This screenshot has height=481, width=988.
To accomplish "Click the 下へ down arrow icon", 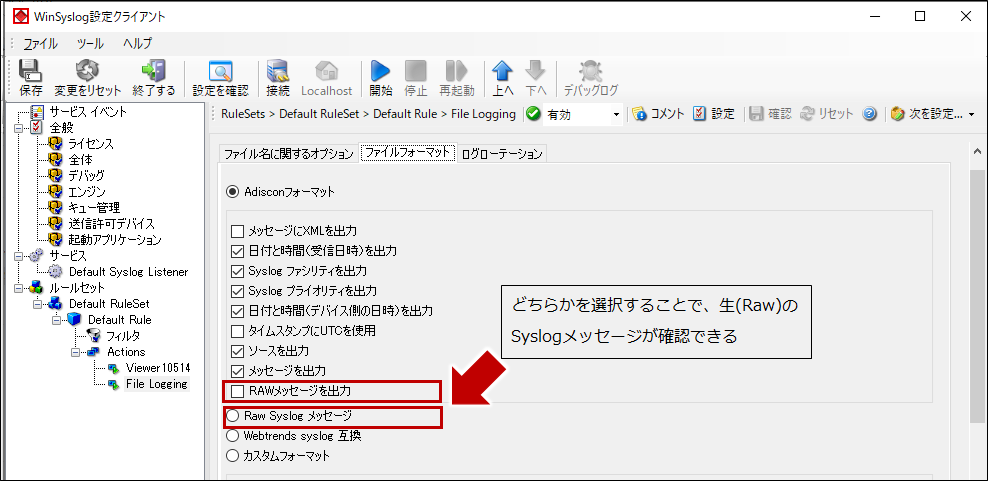I will click(x=536, y=71).
